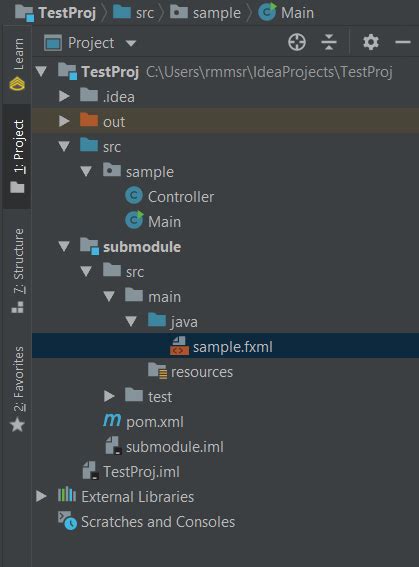Open the Learn side tab
This screenshot has height=567, width=419.
point(17,64)
